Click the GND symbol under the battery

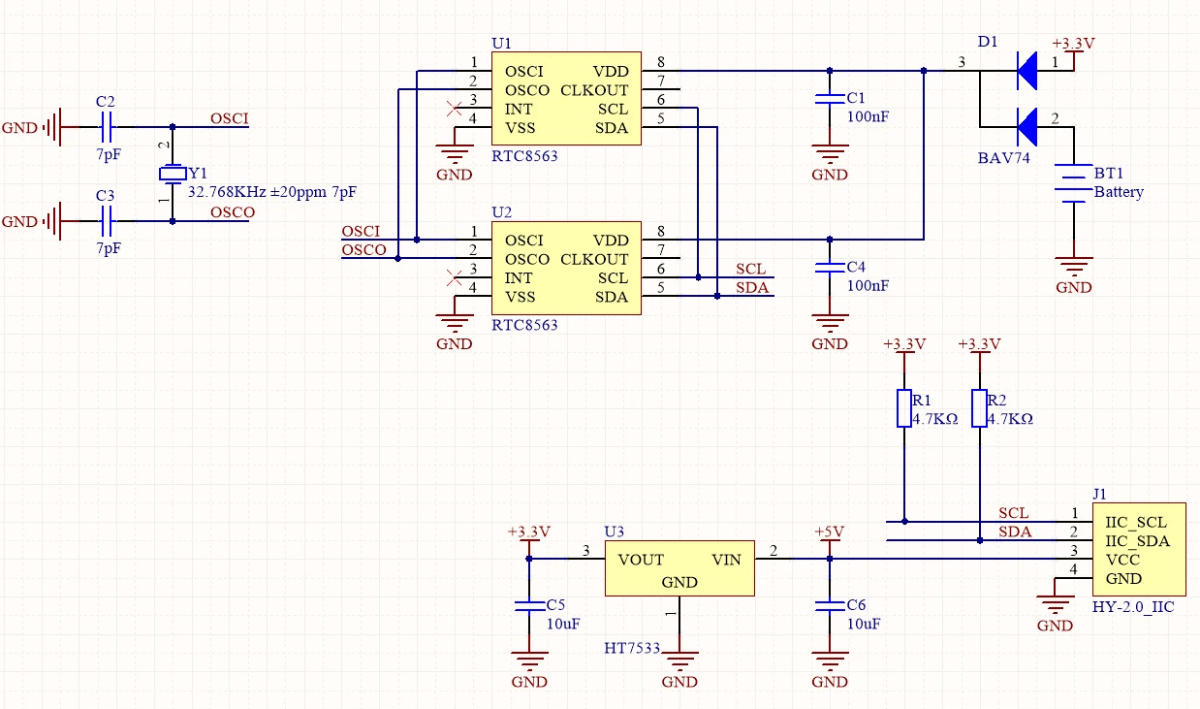[1073, 277]
